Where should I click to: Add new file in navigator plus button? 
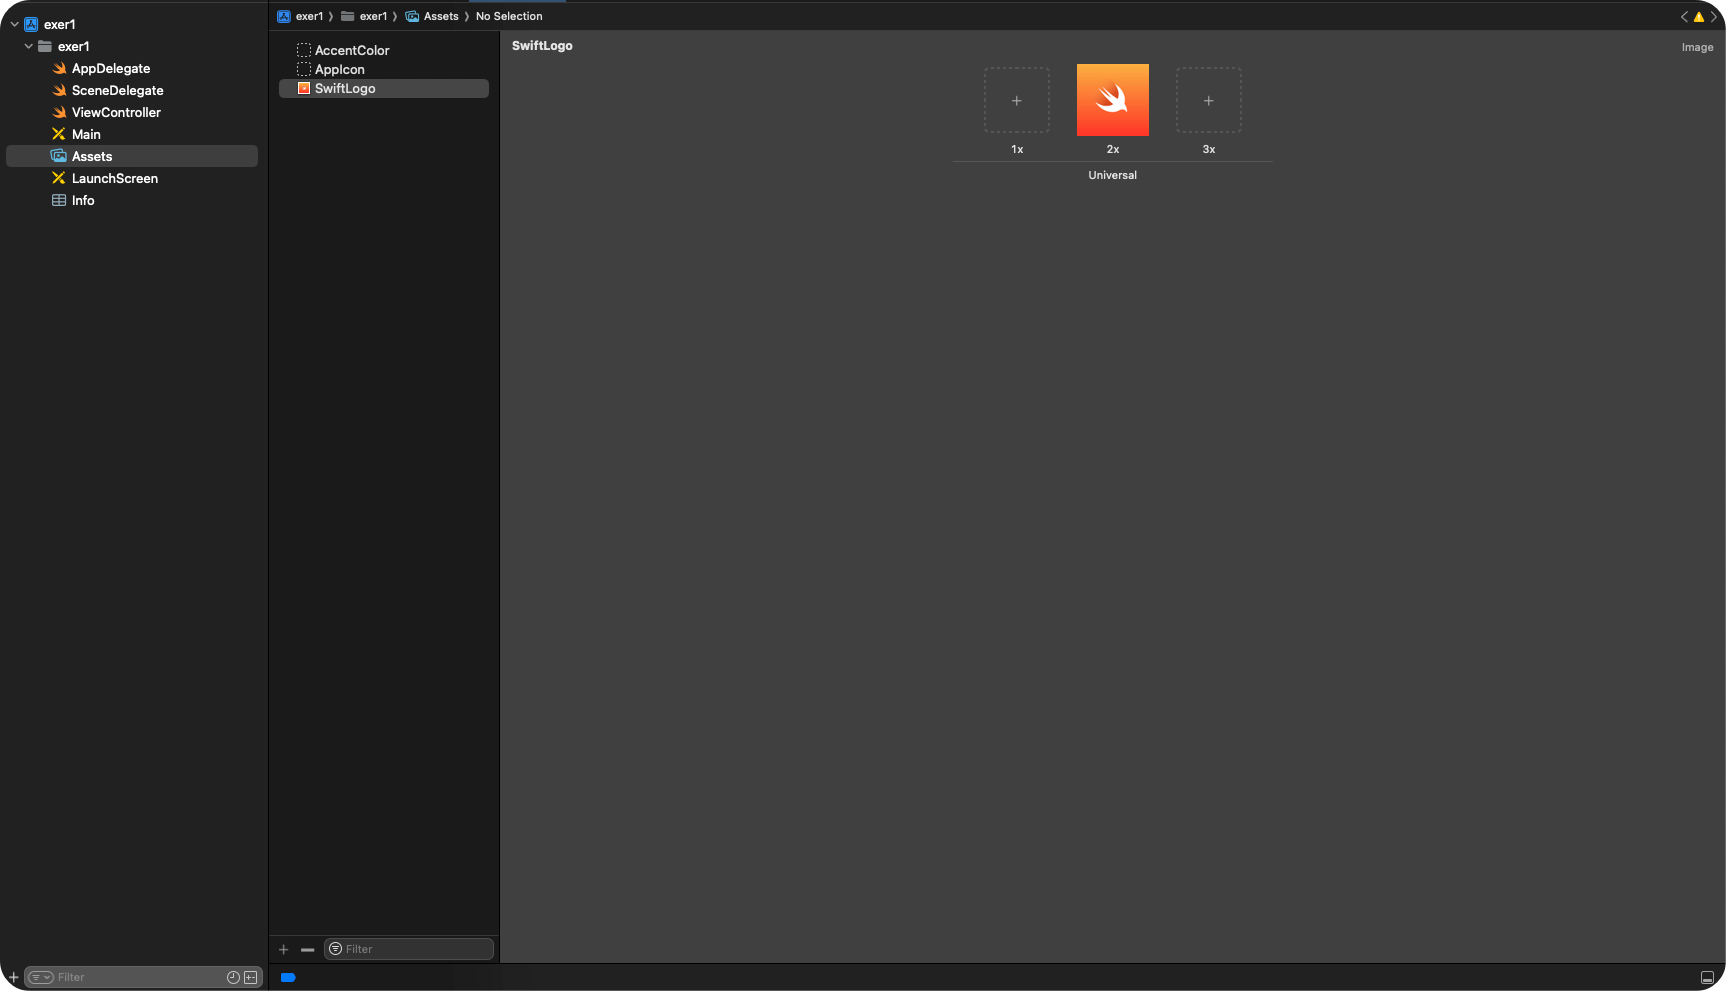tap(13, 977)
